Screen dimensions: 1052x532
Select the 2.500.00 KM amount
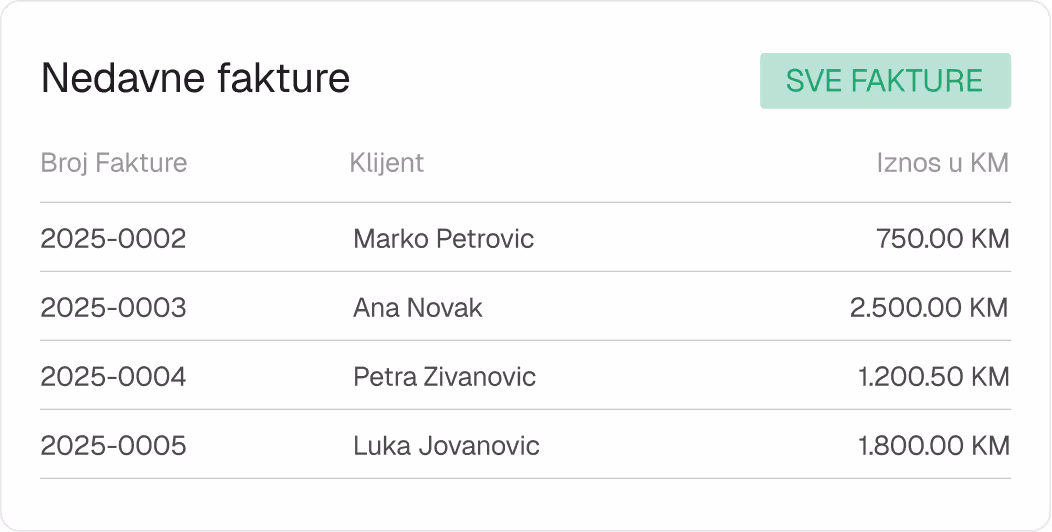pos(929,308)
